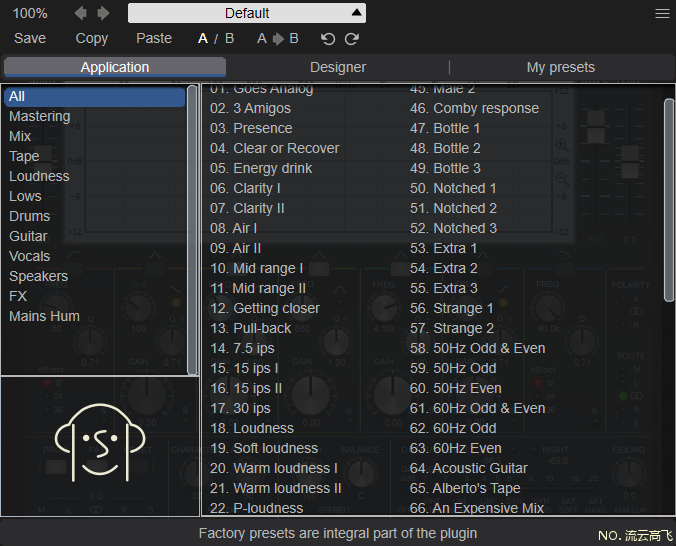
Task: Click the Copy button
Action: (91, 38)
